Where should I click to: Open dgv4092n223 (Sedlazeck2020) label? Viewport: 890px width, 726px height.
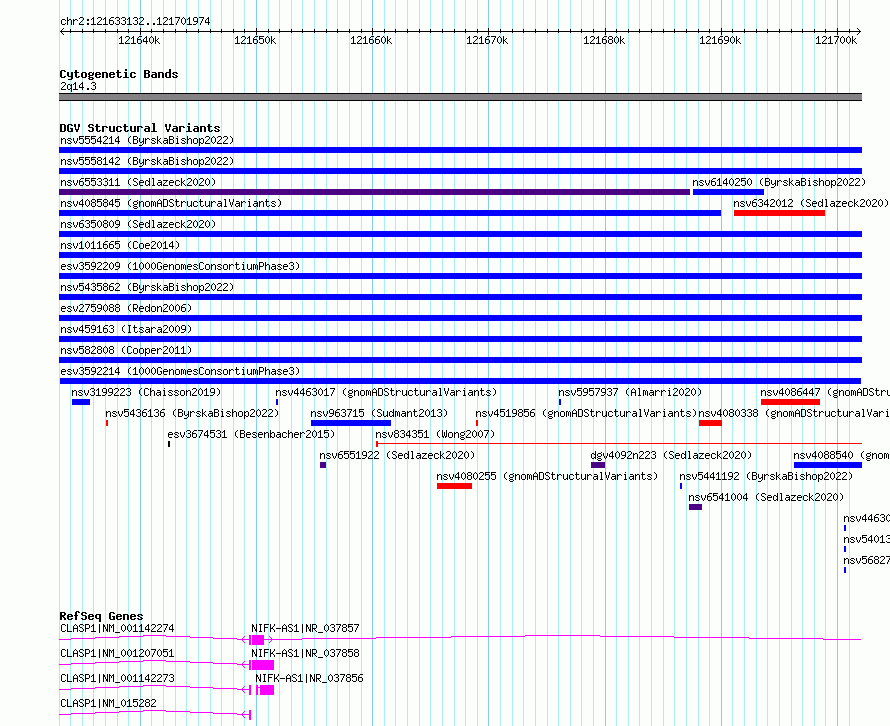point(671,455)
